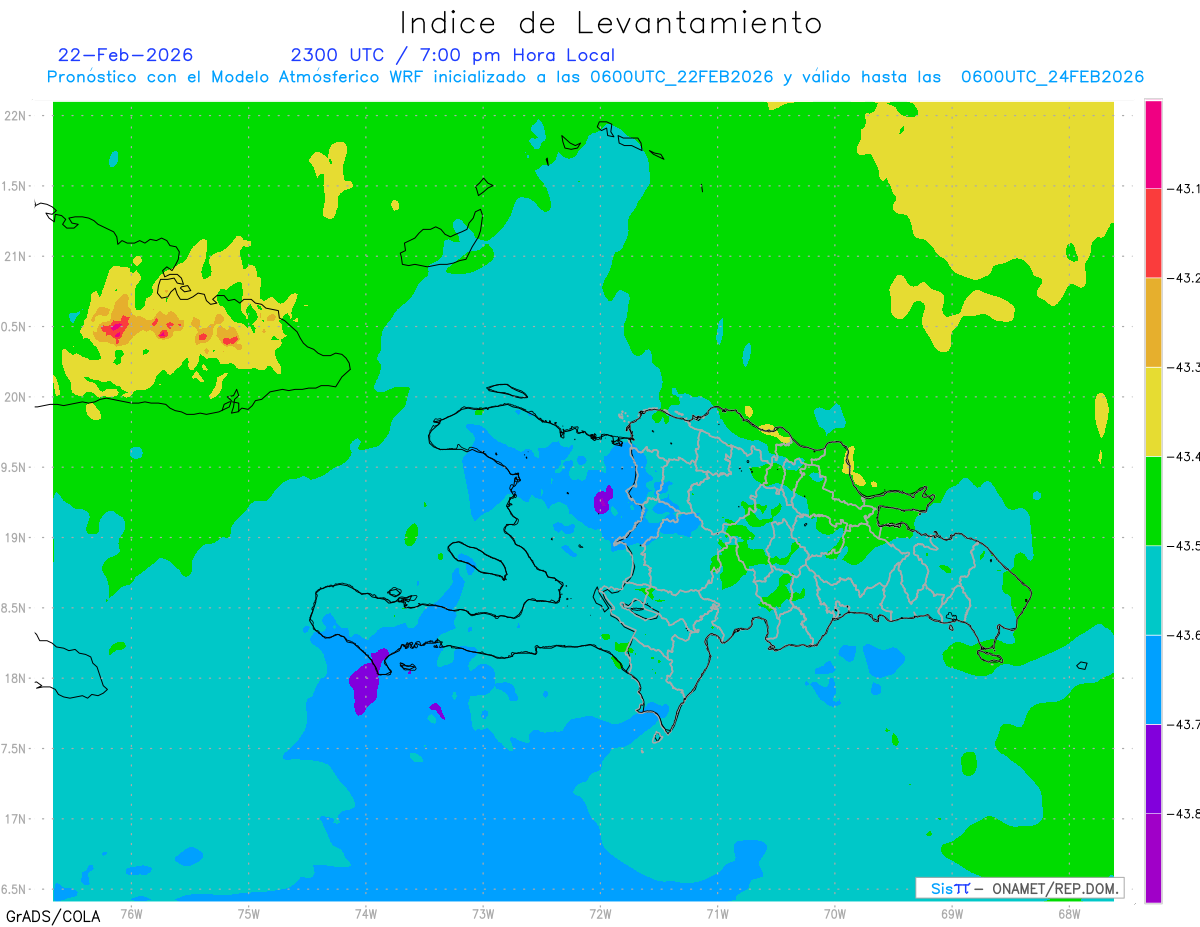Click the title "Indice de Levantamiento"
The width and height of the screenshot is (1200, 927).
click(x=611, y=23)
